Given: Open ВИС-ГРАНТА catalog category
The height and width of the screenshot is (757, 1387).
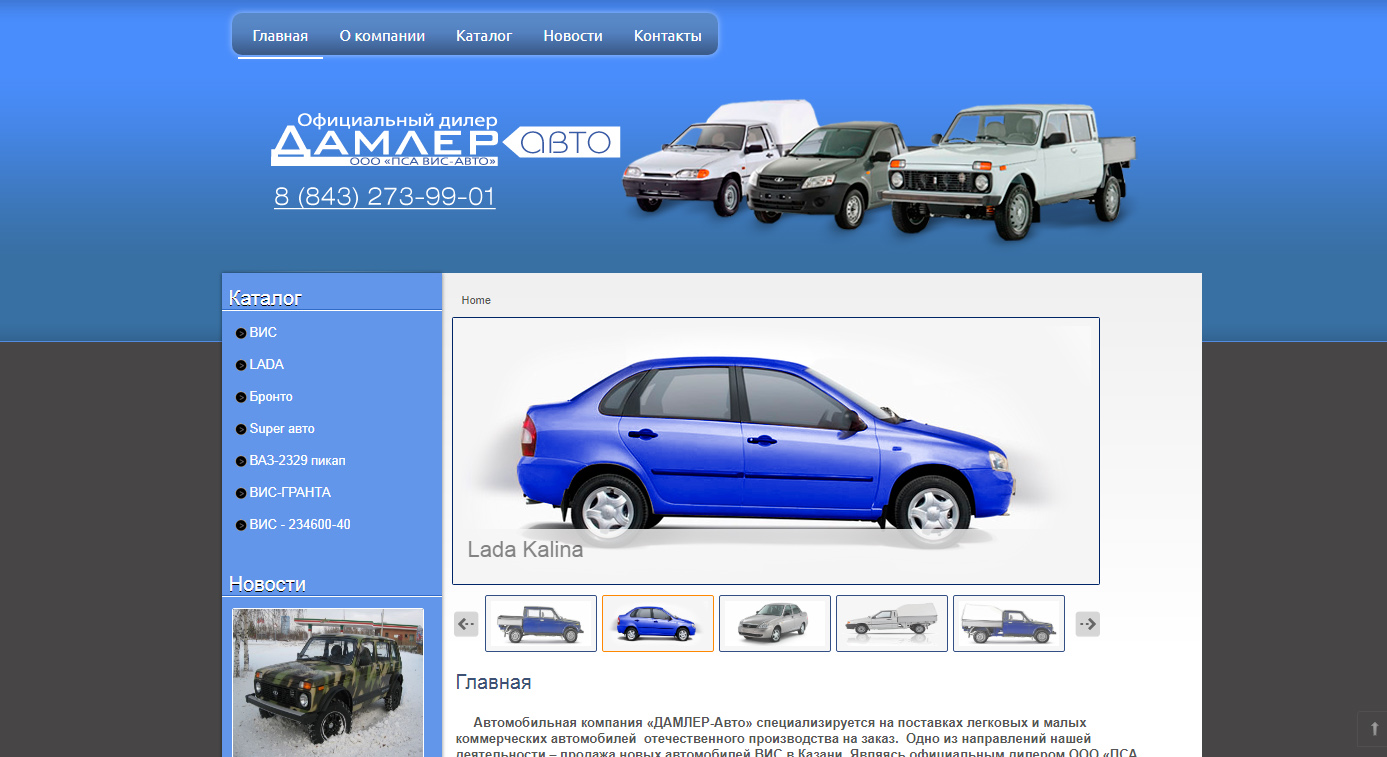Looking at the screenshot, I should (x=290, y=492).
